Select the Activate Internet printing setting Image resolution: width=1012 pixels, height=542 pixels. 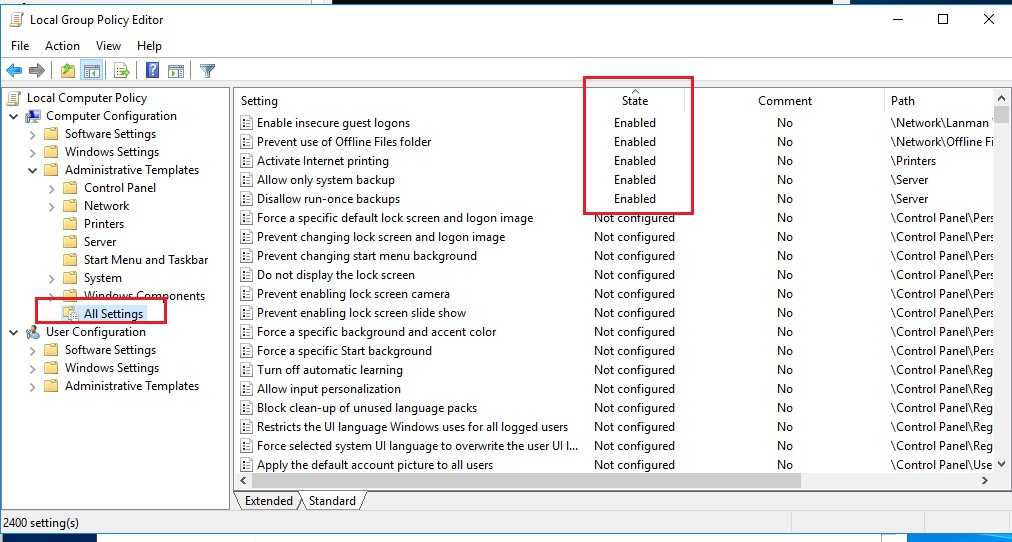[322, 161]
